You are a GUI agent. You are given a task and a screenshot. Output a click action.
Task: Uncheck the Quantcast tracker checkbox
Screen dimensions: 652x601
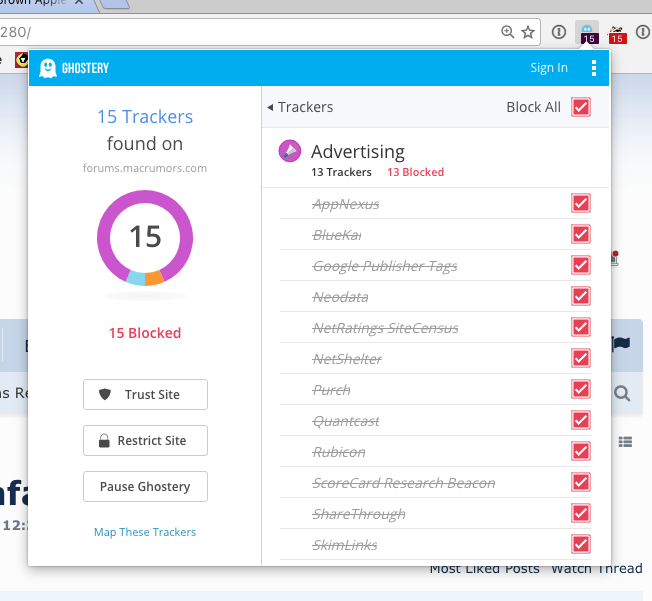point(581,420)
